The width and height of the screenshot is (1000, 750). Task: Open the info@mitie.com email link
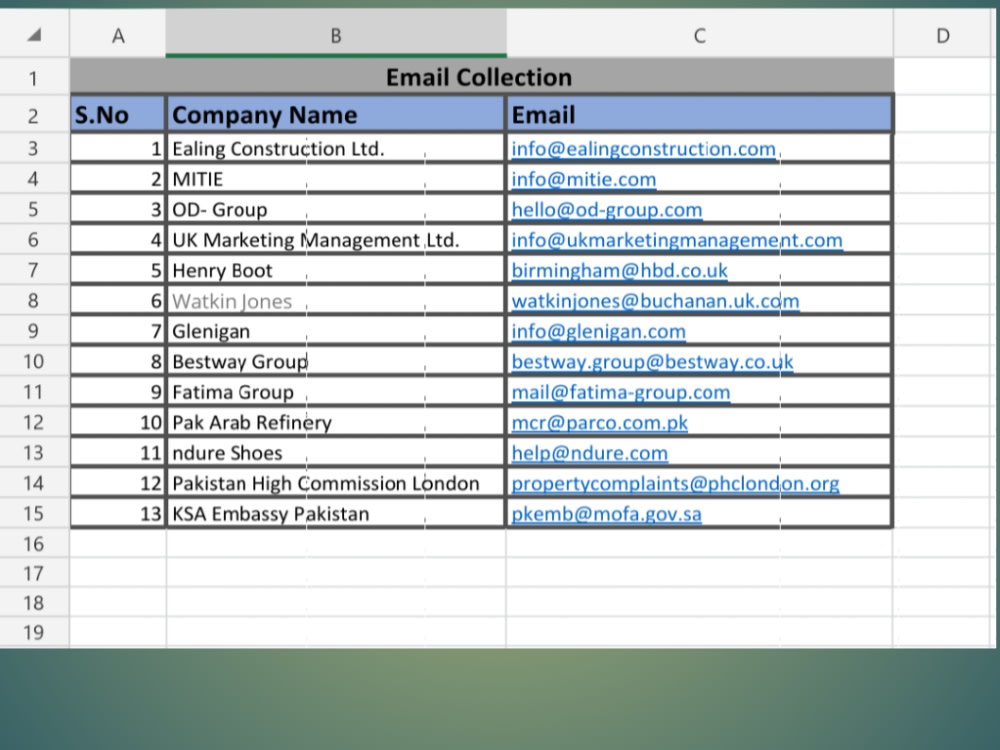pyautogui.click(x=584, y=179)
